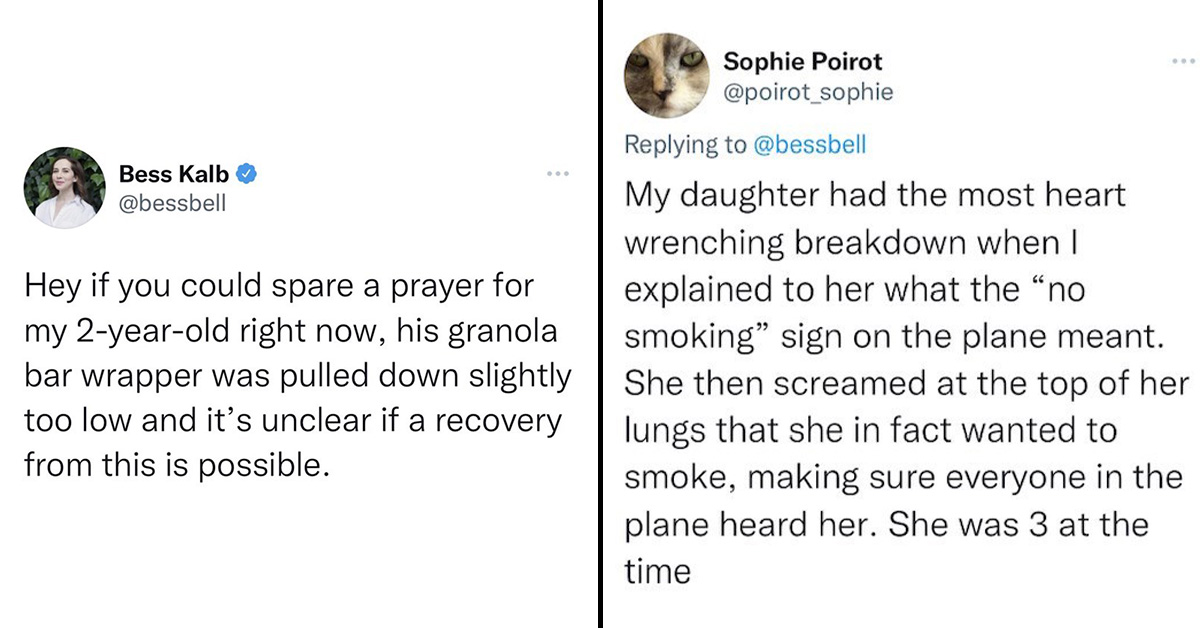Open more options on Sophie Poirot's reply
Viewport: 1200px width, 628px height.
pos(1183,61)
